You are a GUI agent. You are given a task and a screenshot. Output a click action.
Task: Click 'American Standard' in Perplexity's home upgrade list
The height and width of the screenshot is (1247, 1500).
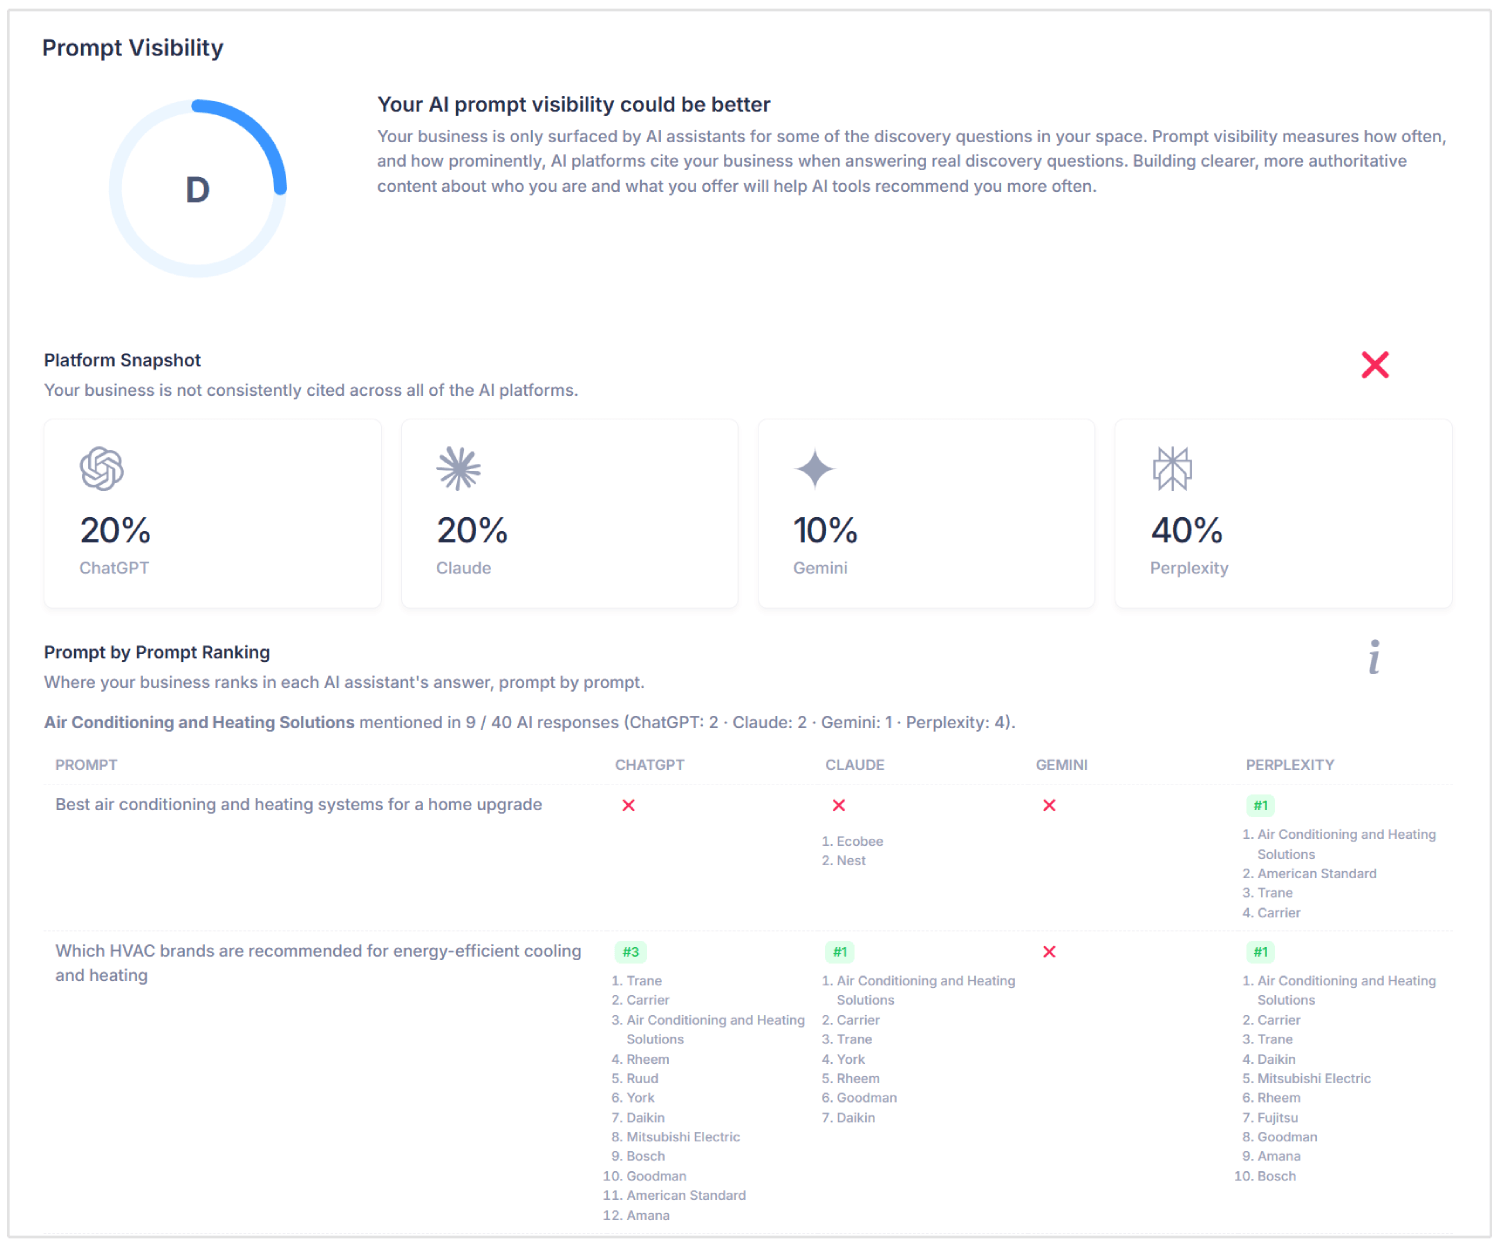pyautogui.click(x=1317, y=874)
